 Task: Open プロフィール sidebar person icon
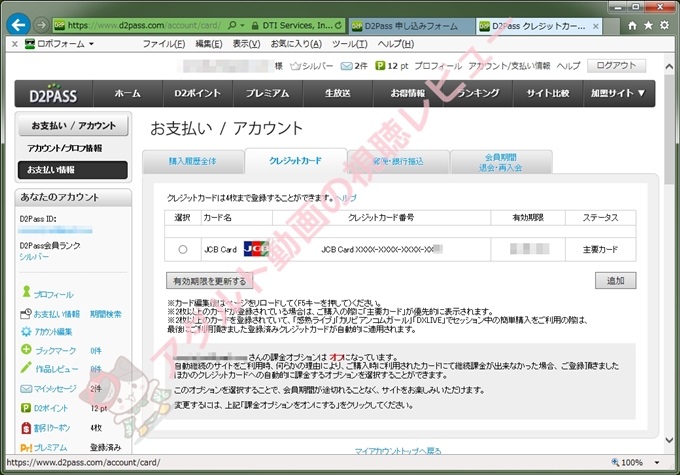(26, 292)
